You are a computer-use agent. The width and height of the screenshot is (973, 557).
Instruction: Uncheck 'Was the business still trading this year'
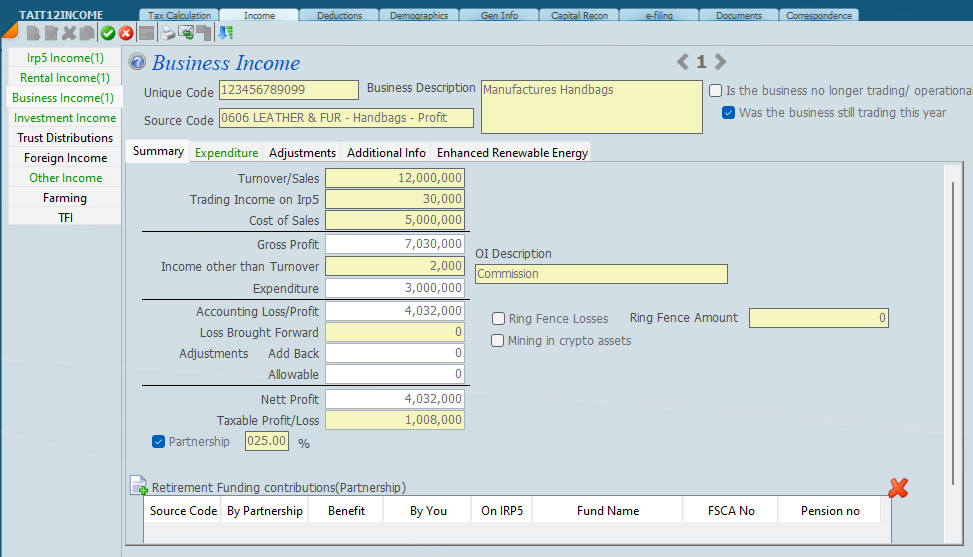click(728, 112)
